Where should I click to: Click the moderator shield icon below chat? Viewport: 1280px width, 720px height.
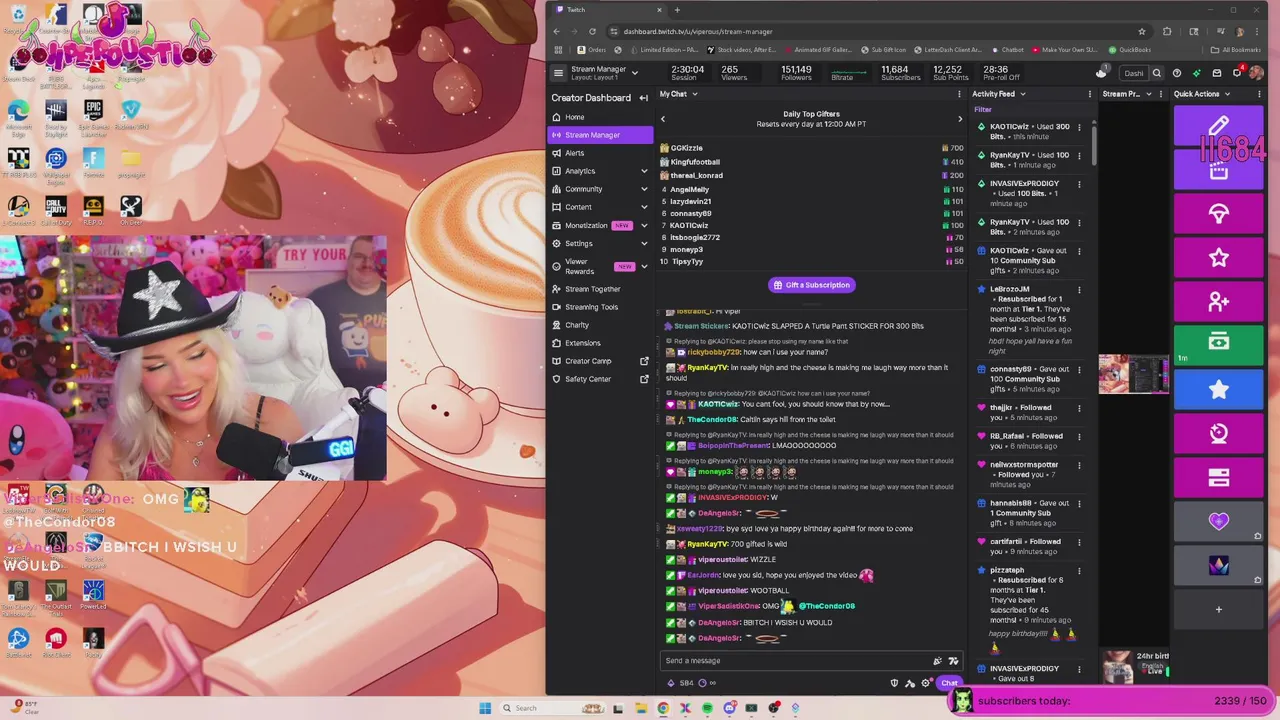[894, 683]
